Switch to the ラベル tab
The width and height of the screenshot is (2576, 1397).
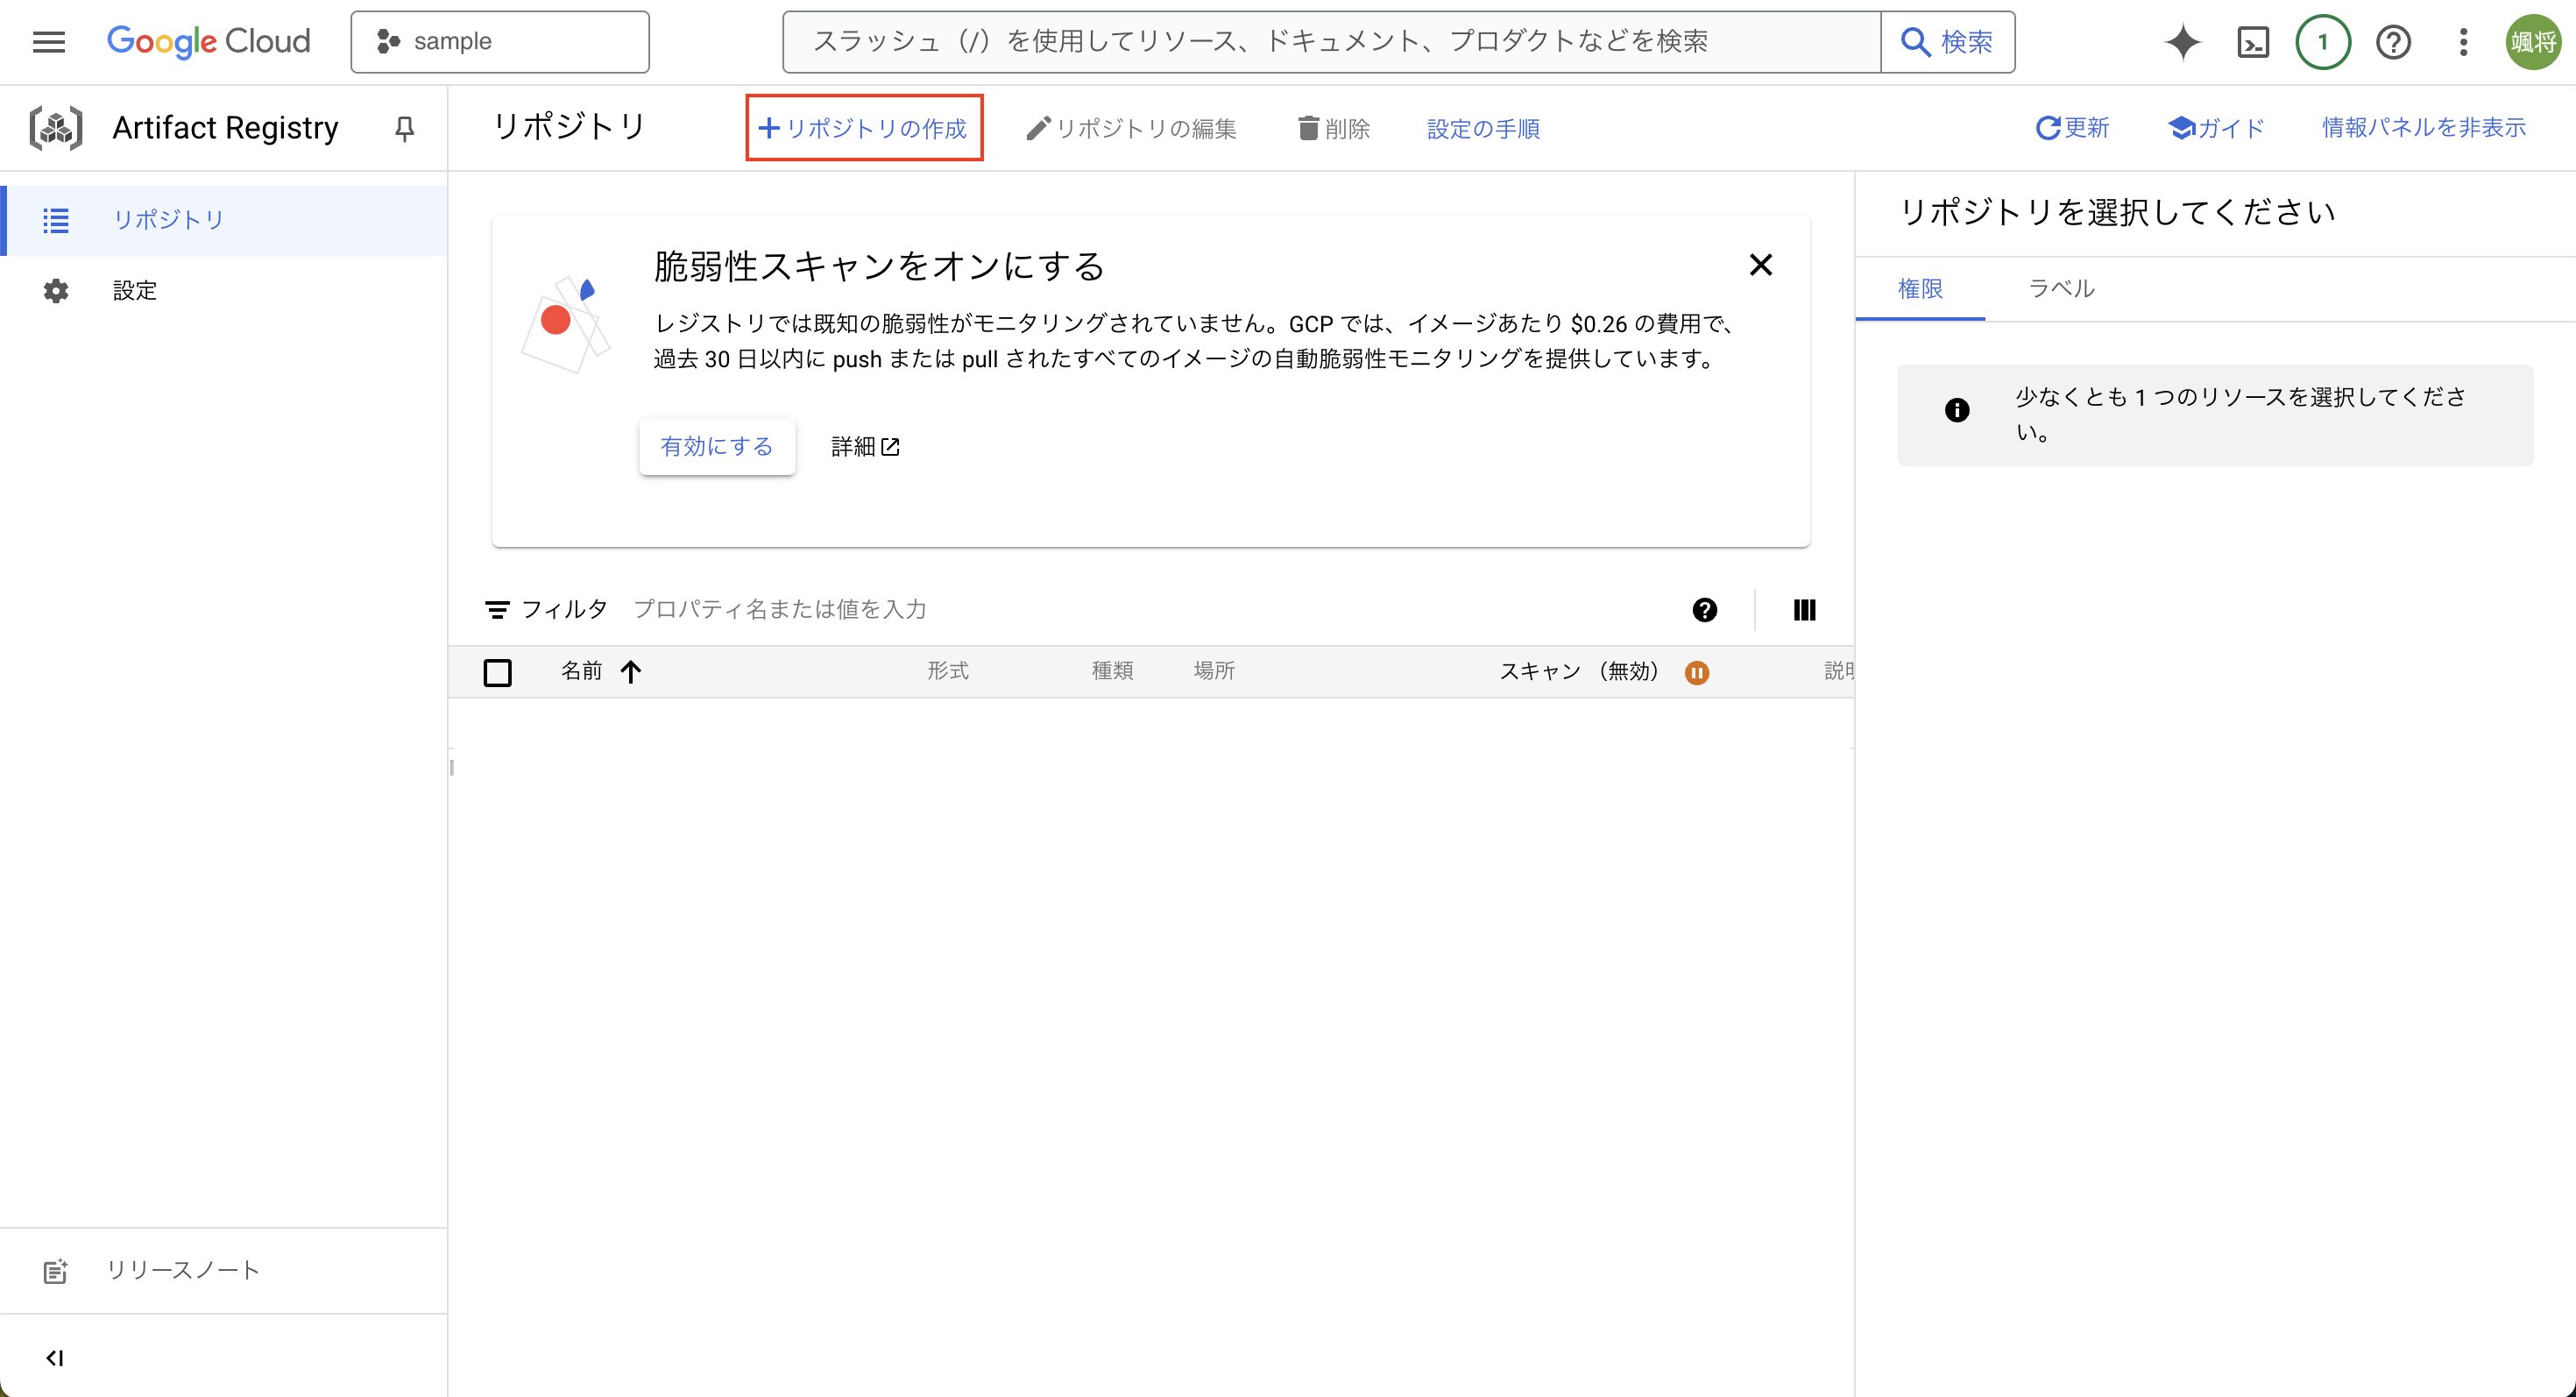pyautogui.click(x=2061, y=289)
